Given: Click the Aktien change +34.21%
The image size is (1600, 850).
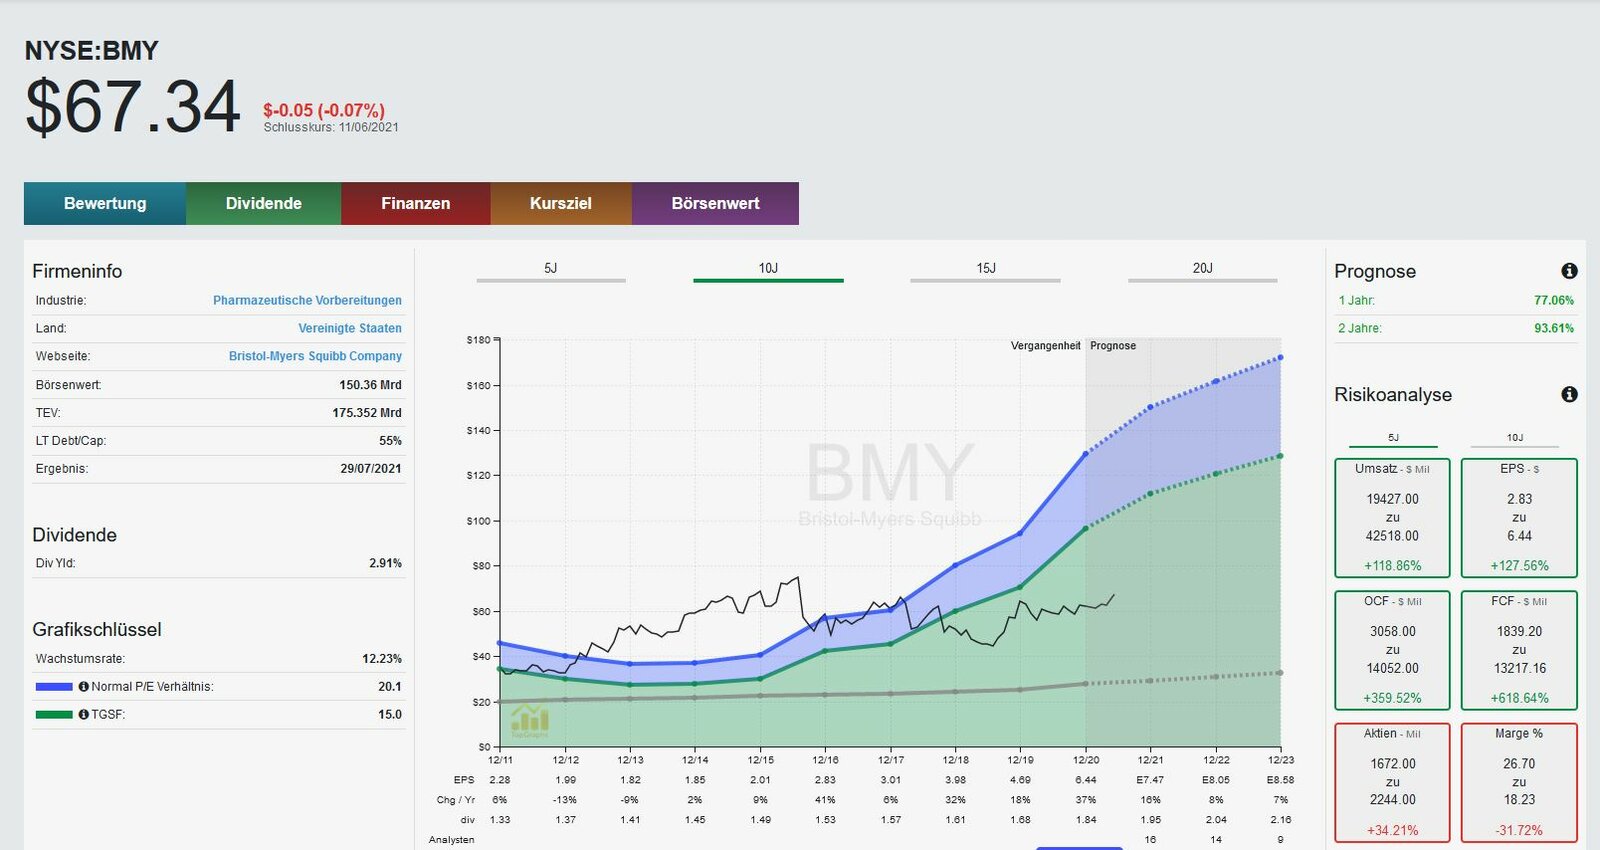Looking at the screenshot, I should coord(1392,830).
